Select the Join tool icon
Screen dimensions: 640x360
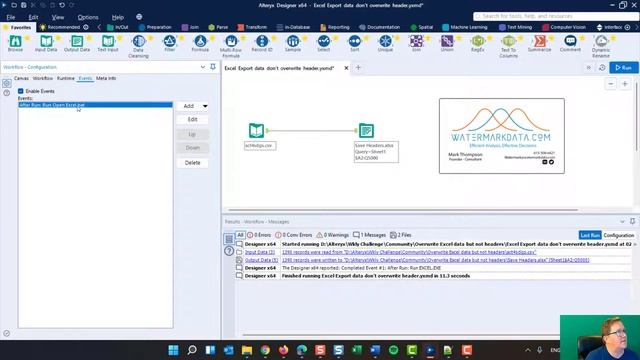pos(416,41)
